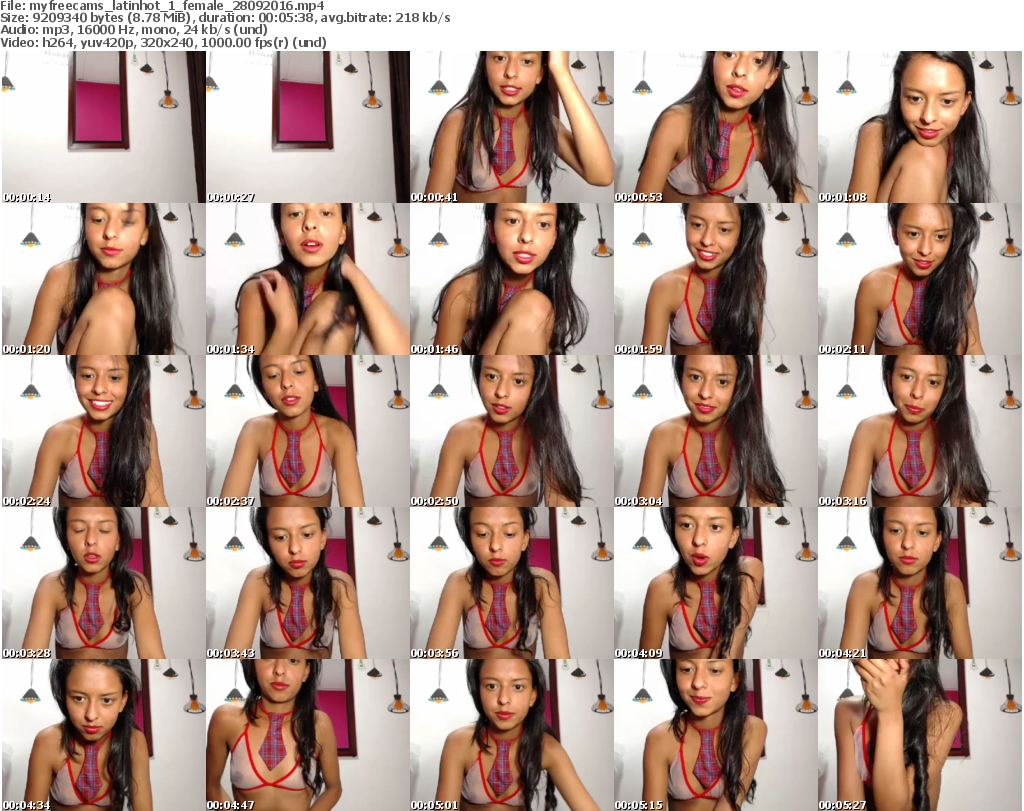Select the frame timestamped 00:01:20
Screen dimensions: 1024x811
point(104,279)
